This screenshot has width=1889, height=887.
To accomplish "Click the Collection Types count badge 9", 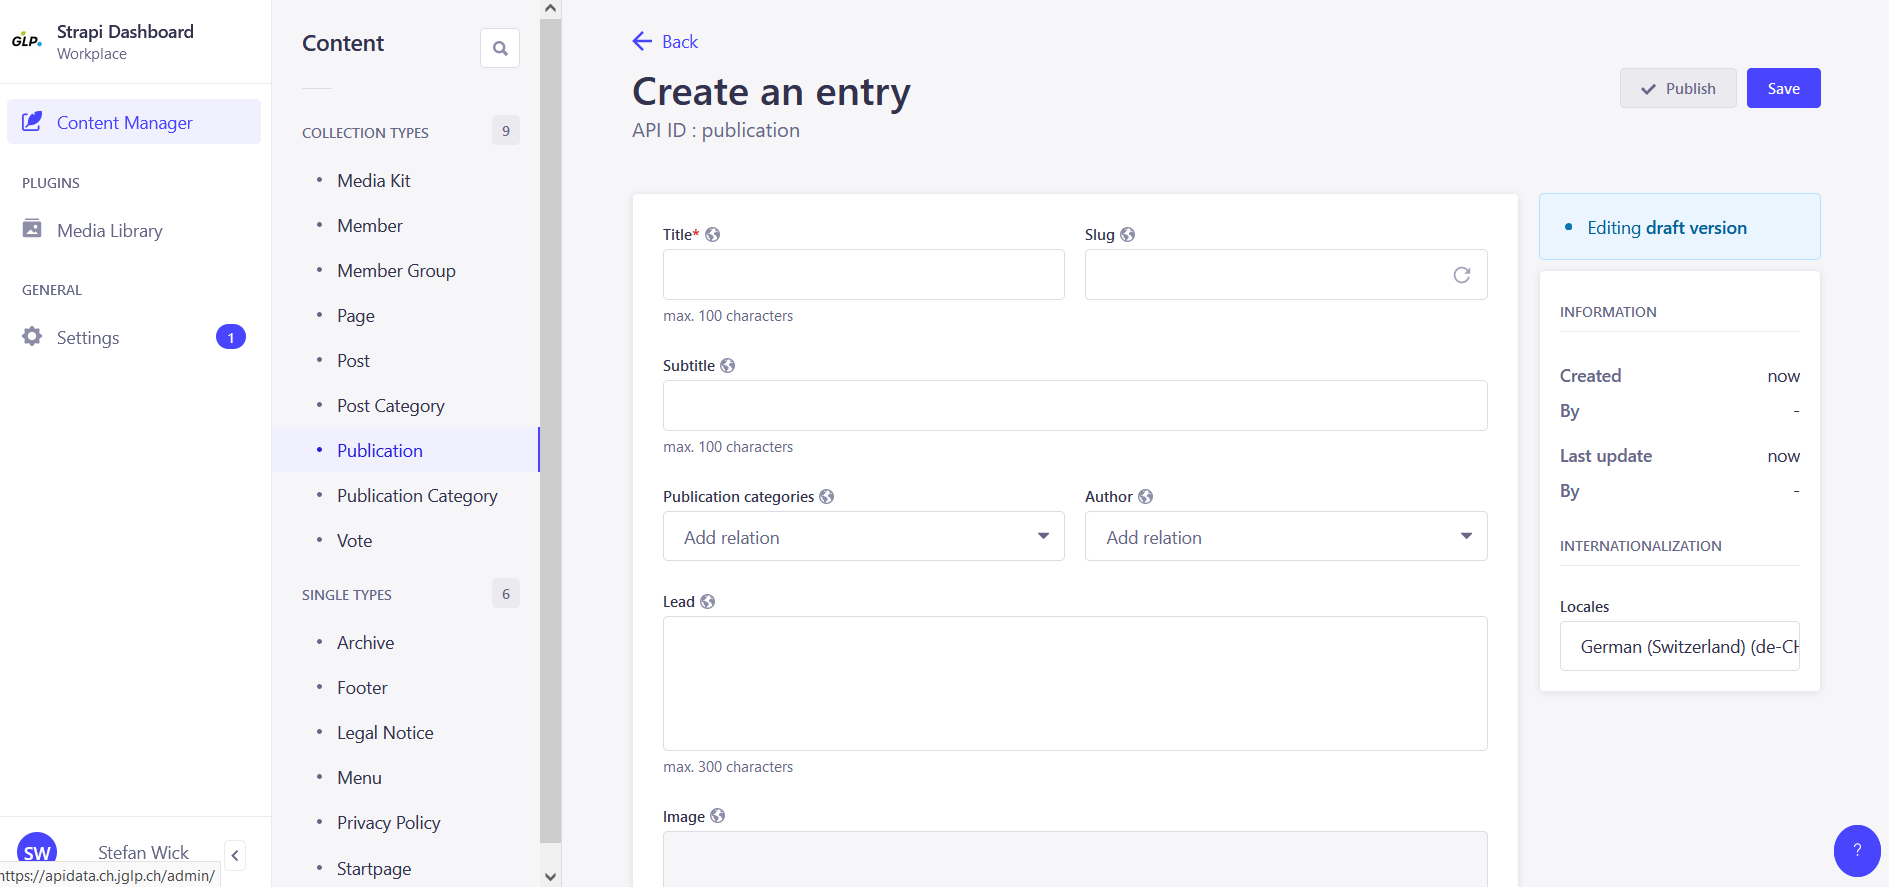I will (x=506, y=130).
